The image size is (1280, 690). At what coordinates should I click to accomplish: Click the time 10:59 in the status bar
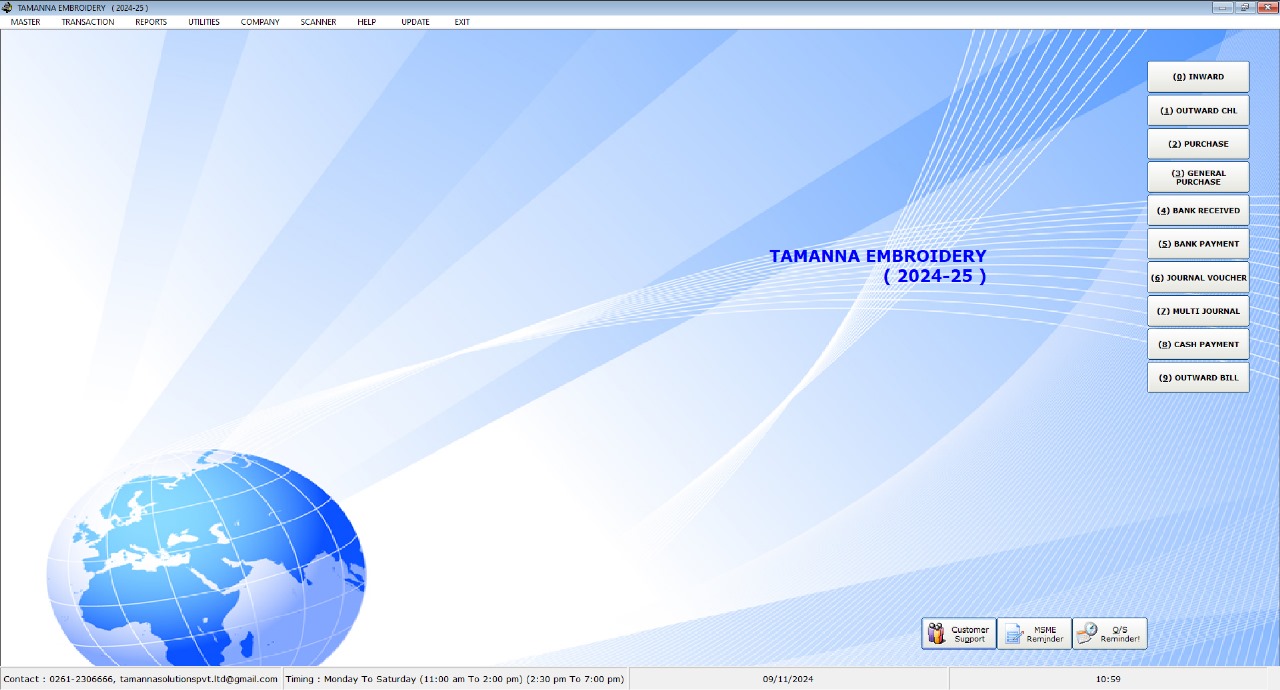pyautogui.click(x=1108, y=679)
